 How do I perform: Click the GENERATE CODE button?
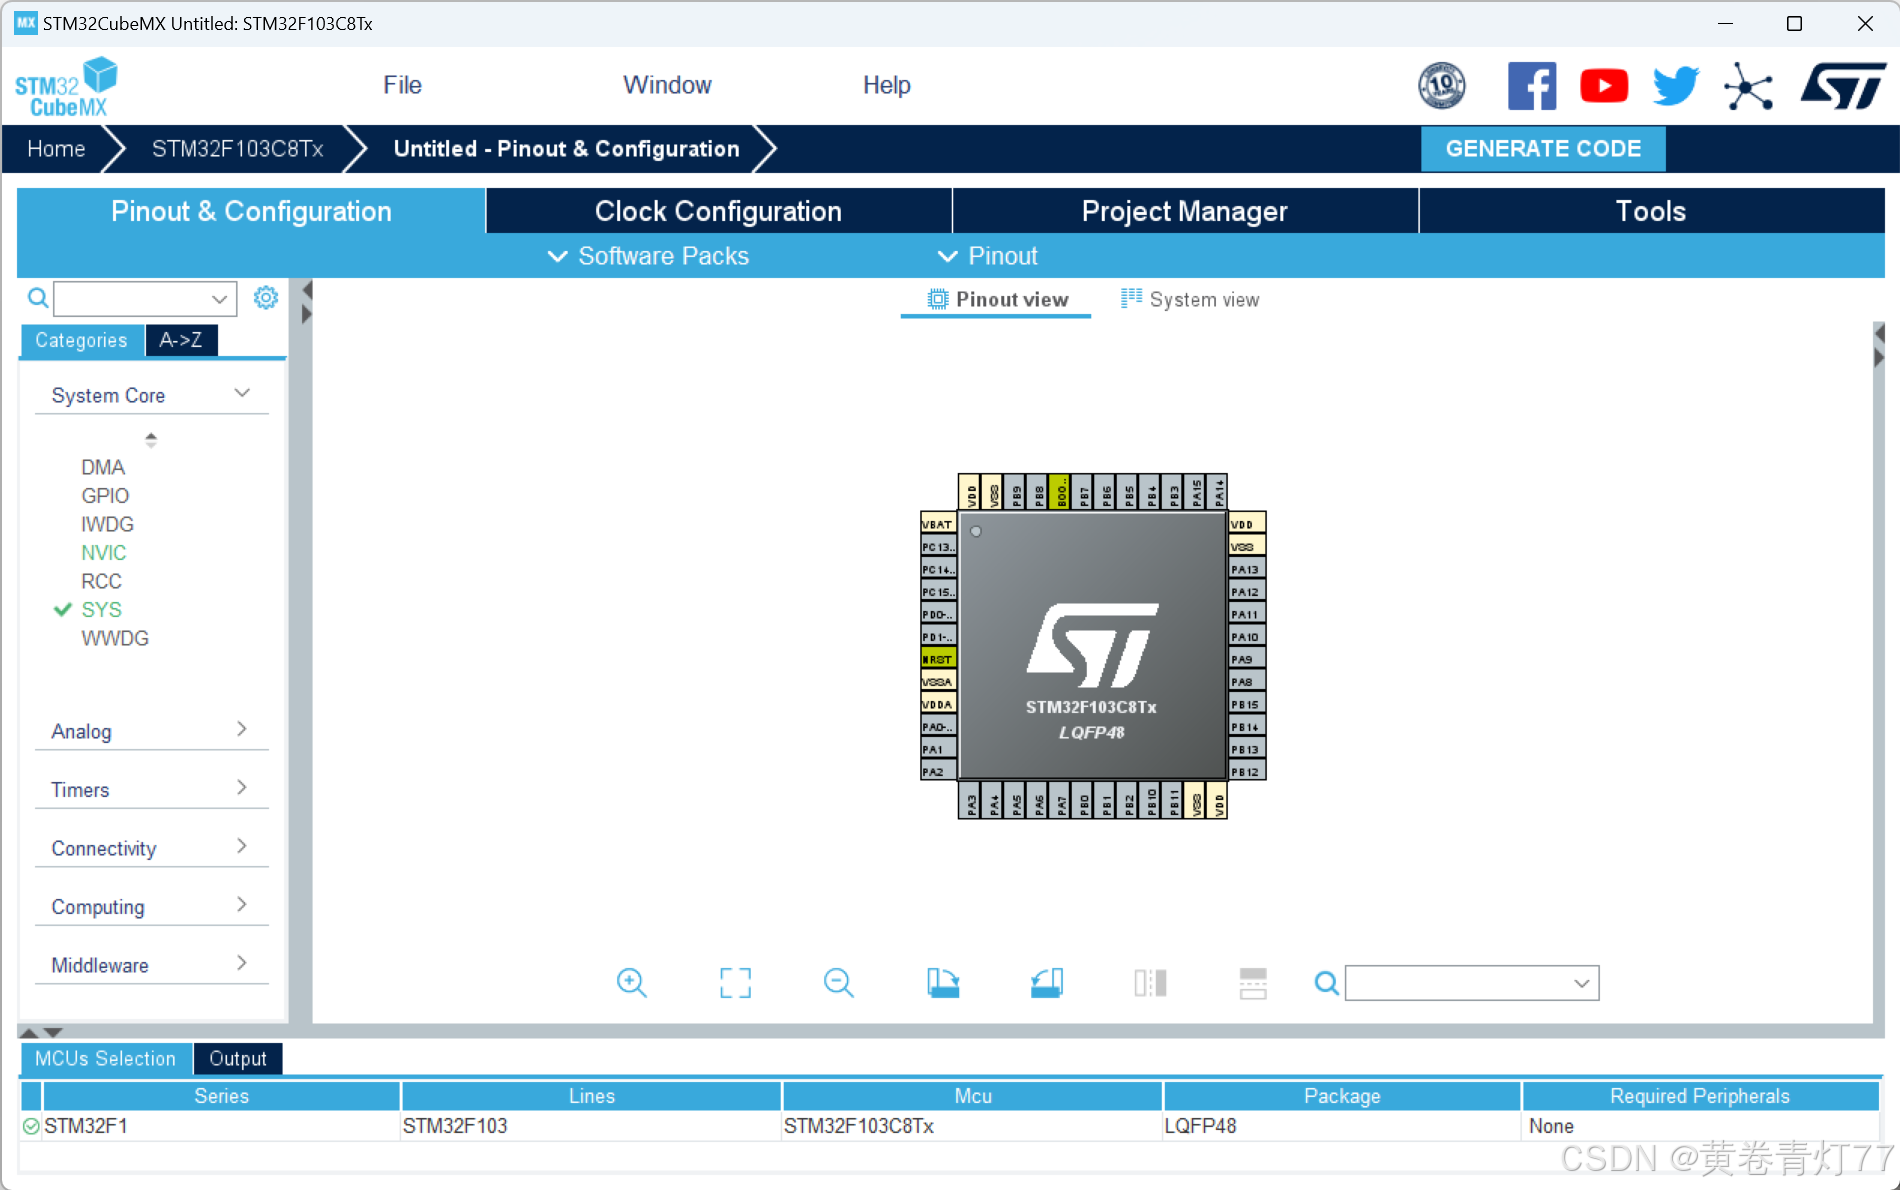1543,149
